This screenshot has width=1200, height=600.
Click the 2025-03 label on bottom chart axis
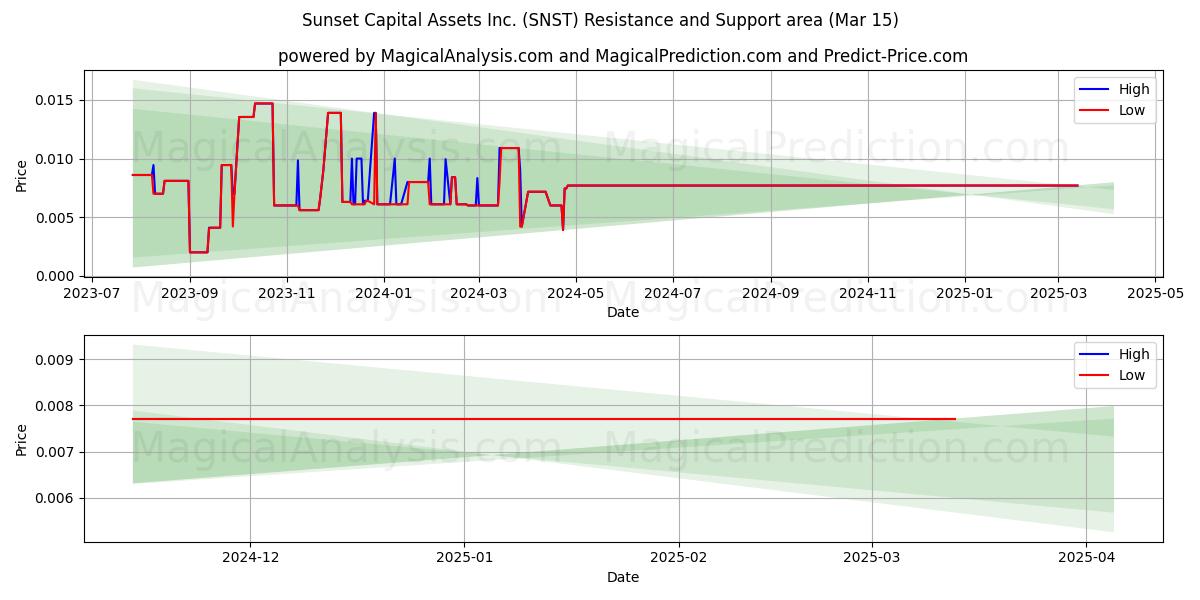pos(872,560)
